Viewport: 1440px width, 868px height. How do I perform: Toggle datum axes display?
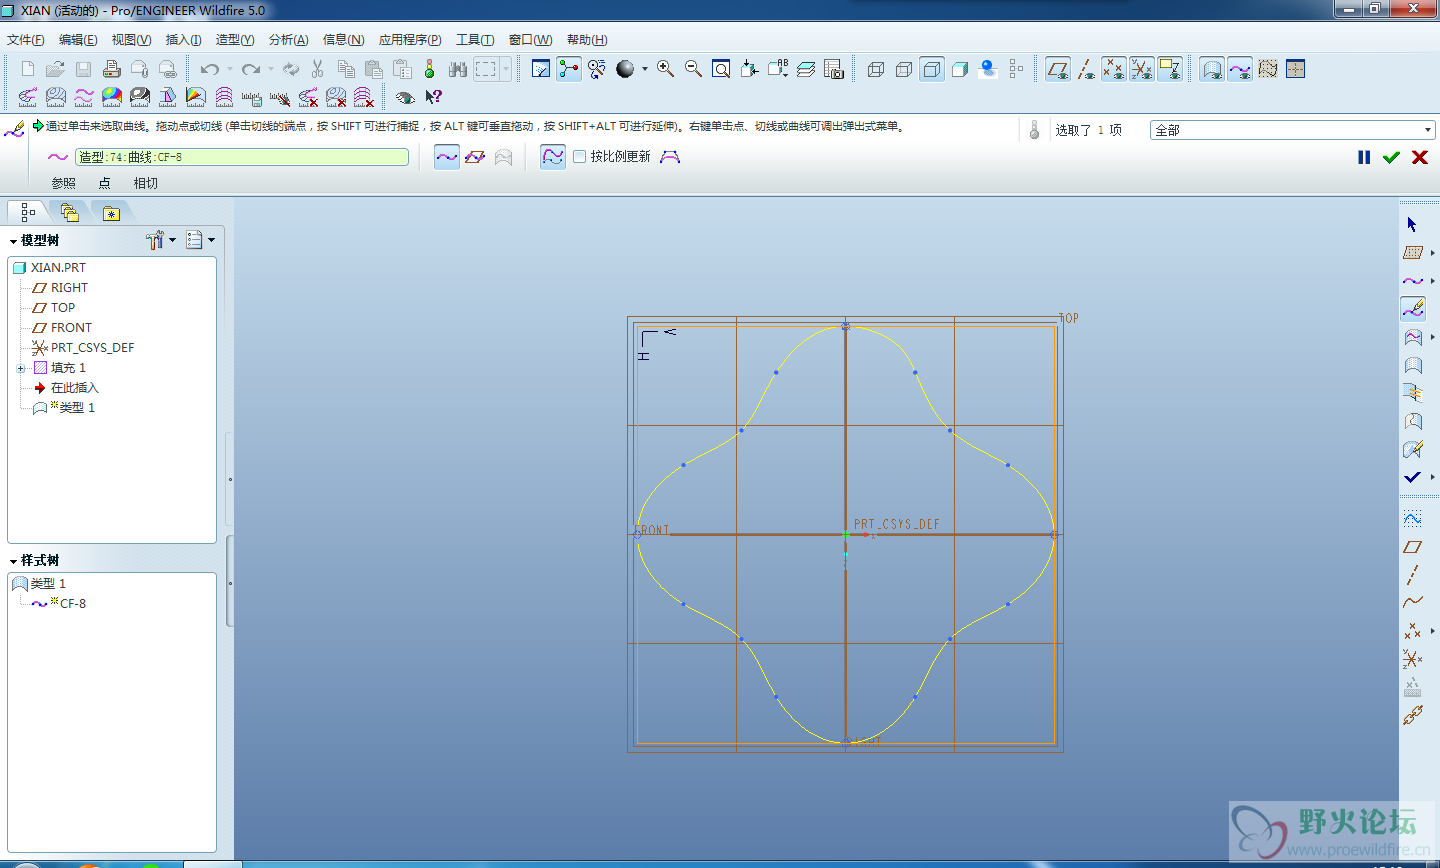tap(1085, 69)
